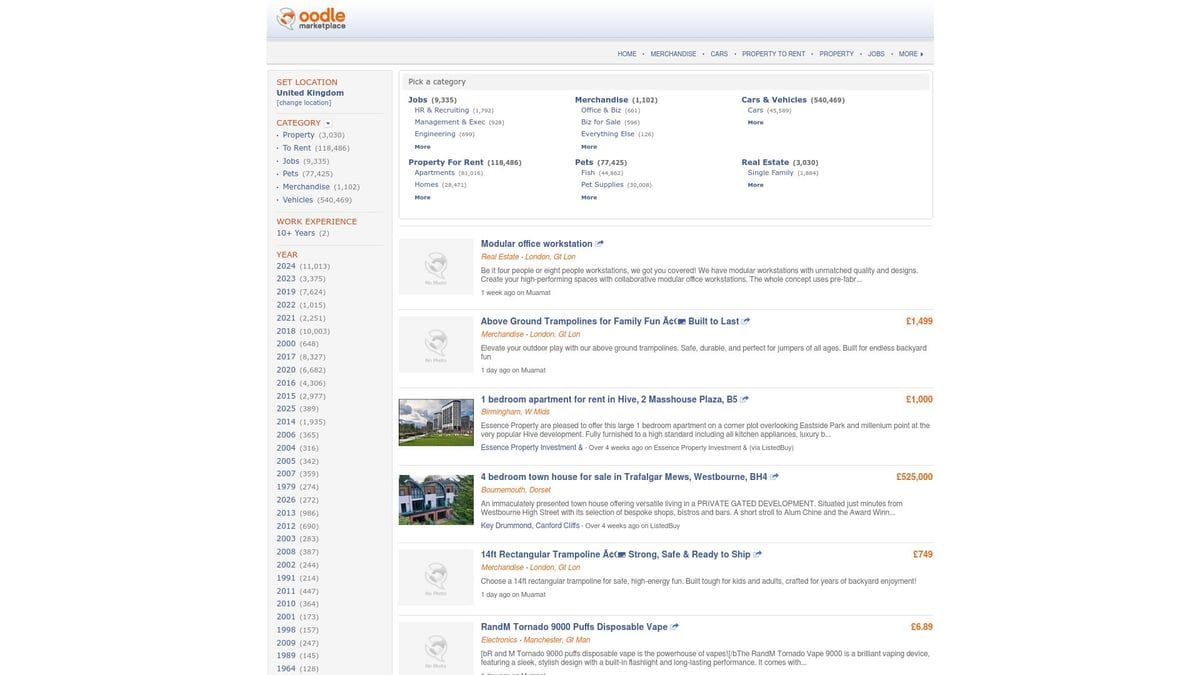Open Engineering jobs subcategory
Viewport: 1200px width, 675px height.
[x=435, y=134]
